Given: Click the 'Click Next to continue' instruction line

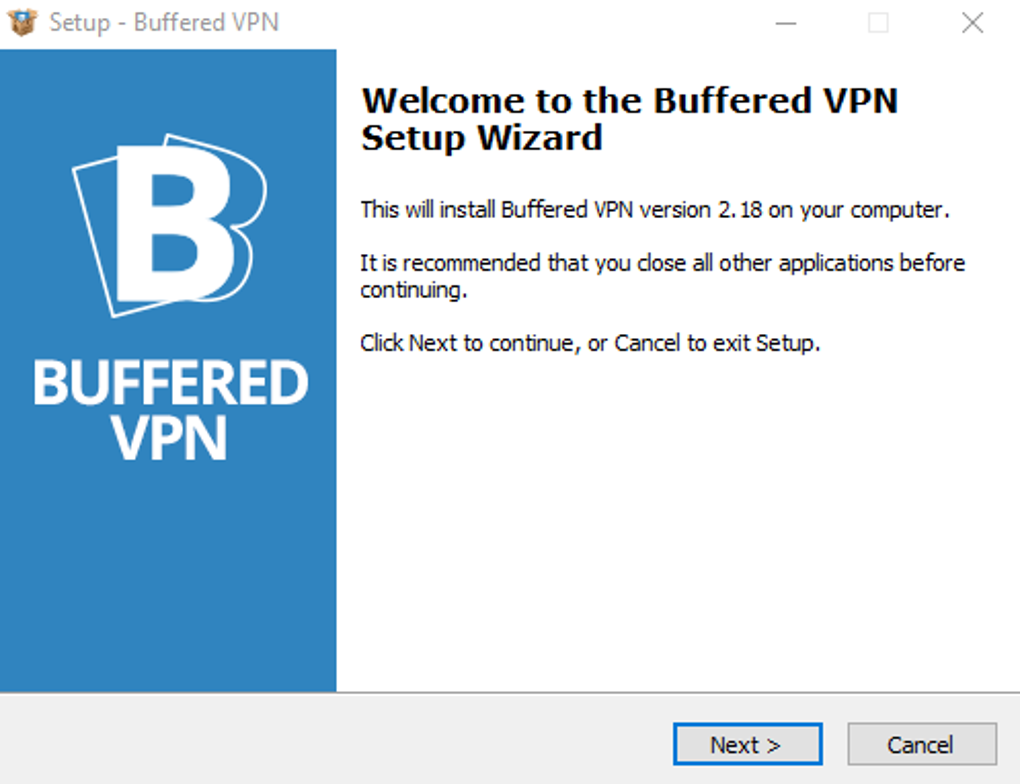Looking at the screenshot, I should pyautogui.click(x=589, y=344).
